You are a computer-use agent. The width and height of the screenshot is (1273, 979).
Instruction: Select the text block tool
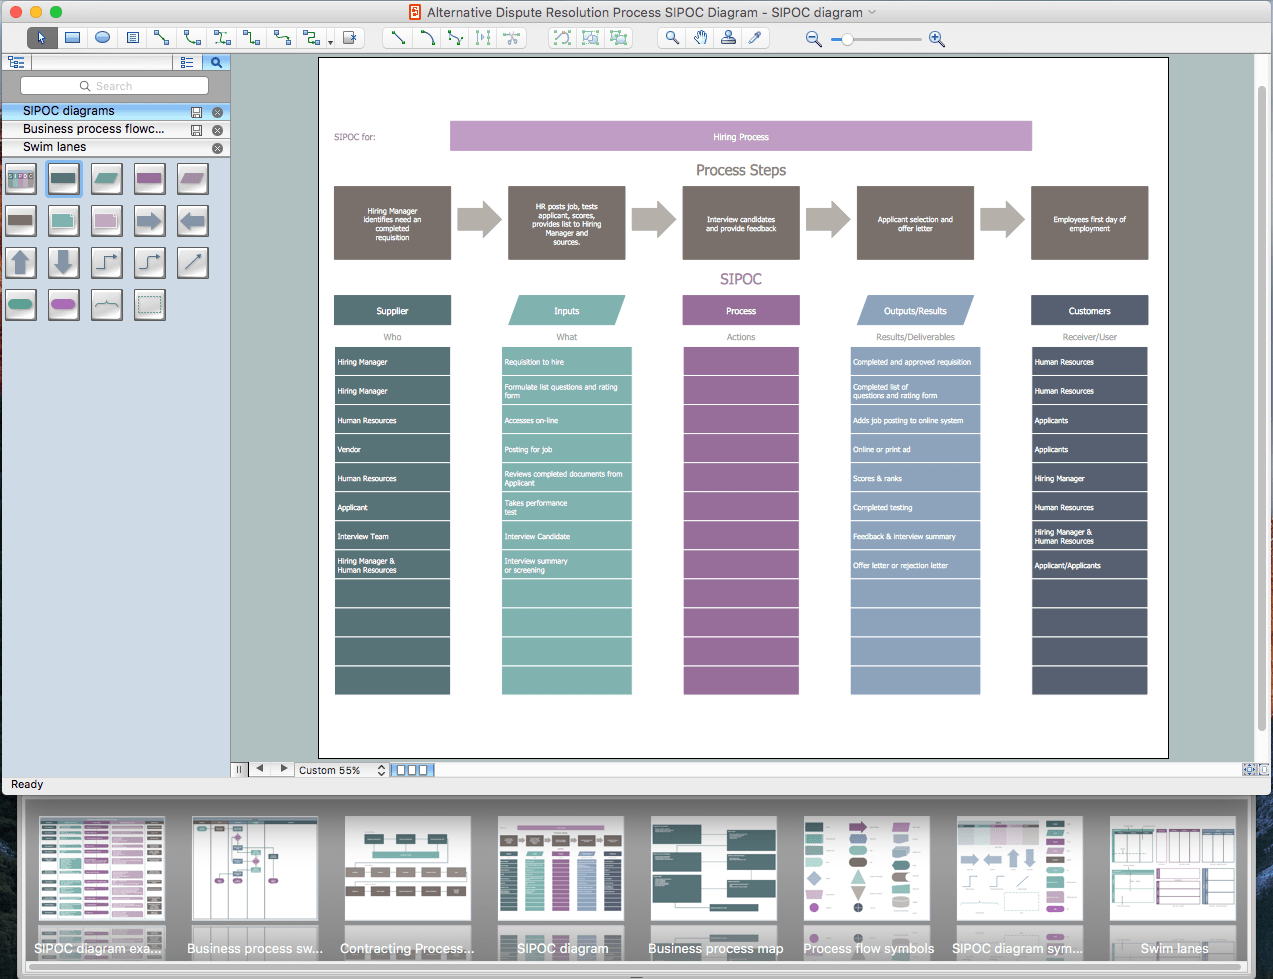[132, 38]
